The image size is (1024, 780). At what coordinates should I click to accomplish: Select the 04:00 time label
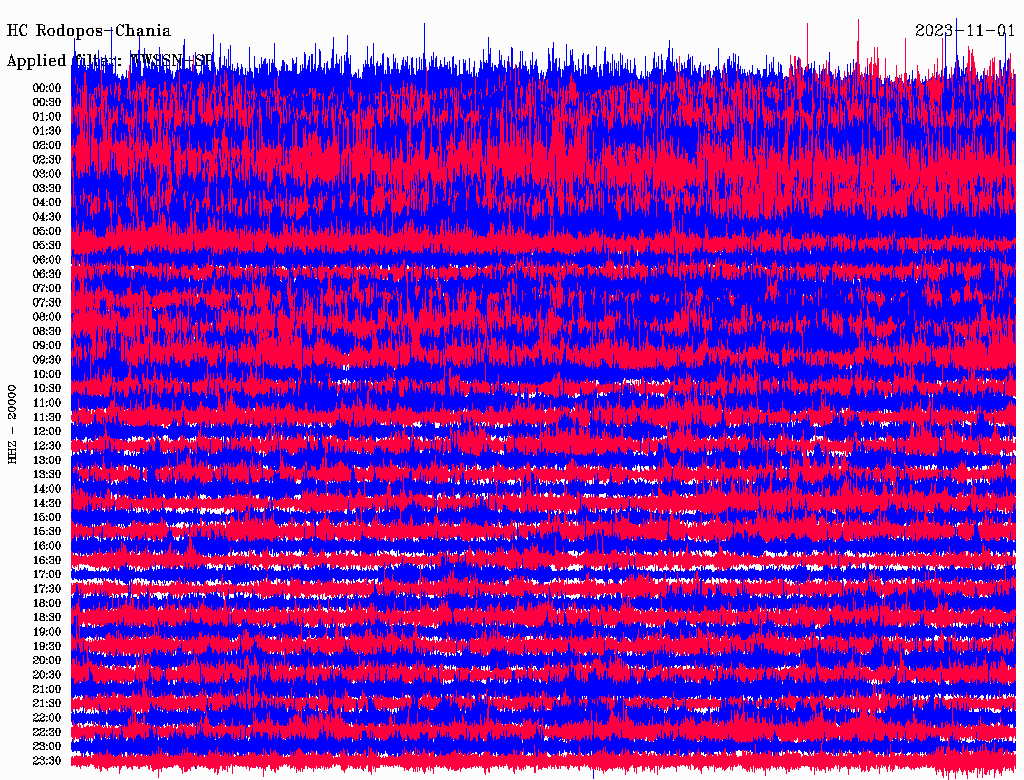click(x=46, y=203)
